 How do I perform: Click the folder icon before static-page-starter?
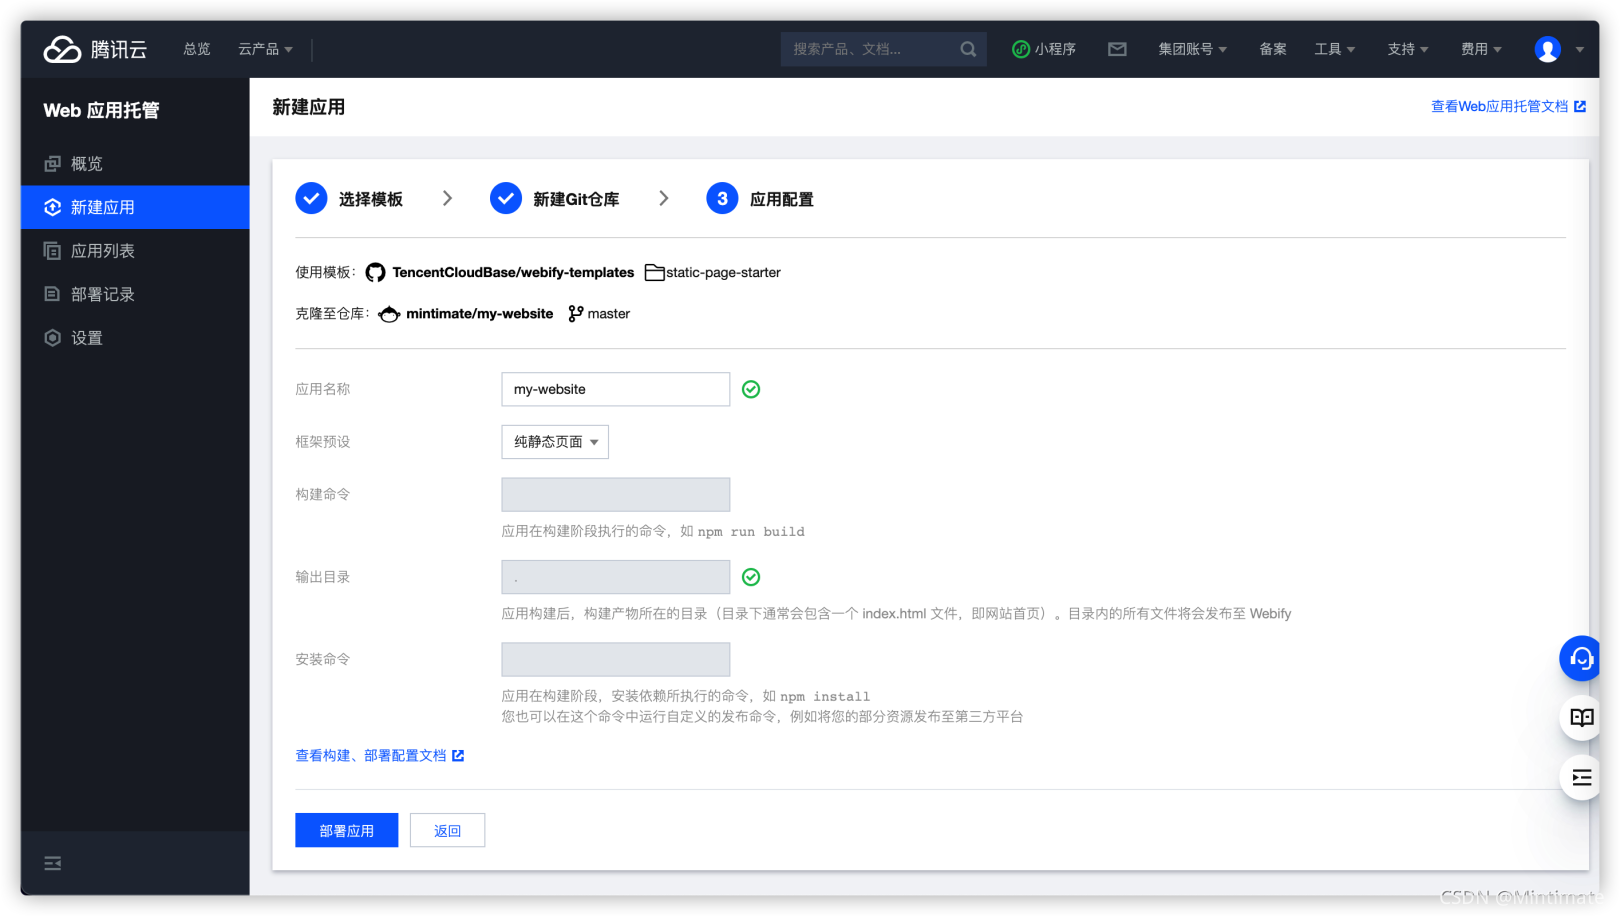[x=654, y=272]
